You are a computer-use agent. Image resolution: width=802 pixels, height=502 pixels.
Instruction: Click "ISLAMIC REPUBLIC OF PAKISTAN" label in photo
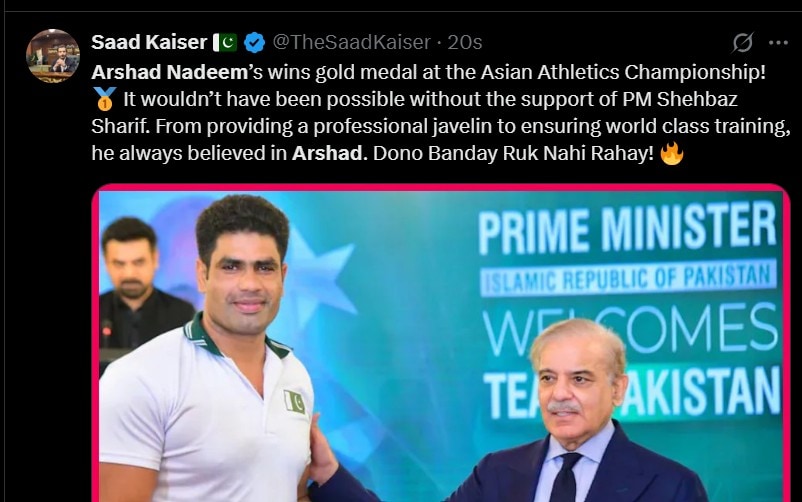tap(628, 276)
